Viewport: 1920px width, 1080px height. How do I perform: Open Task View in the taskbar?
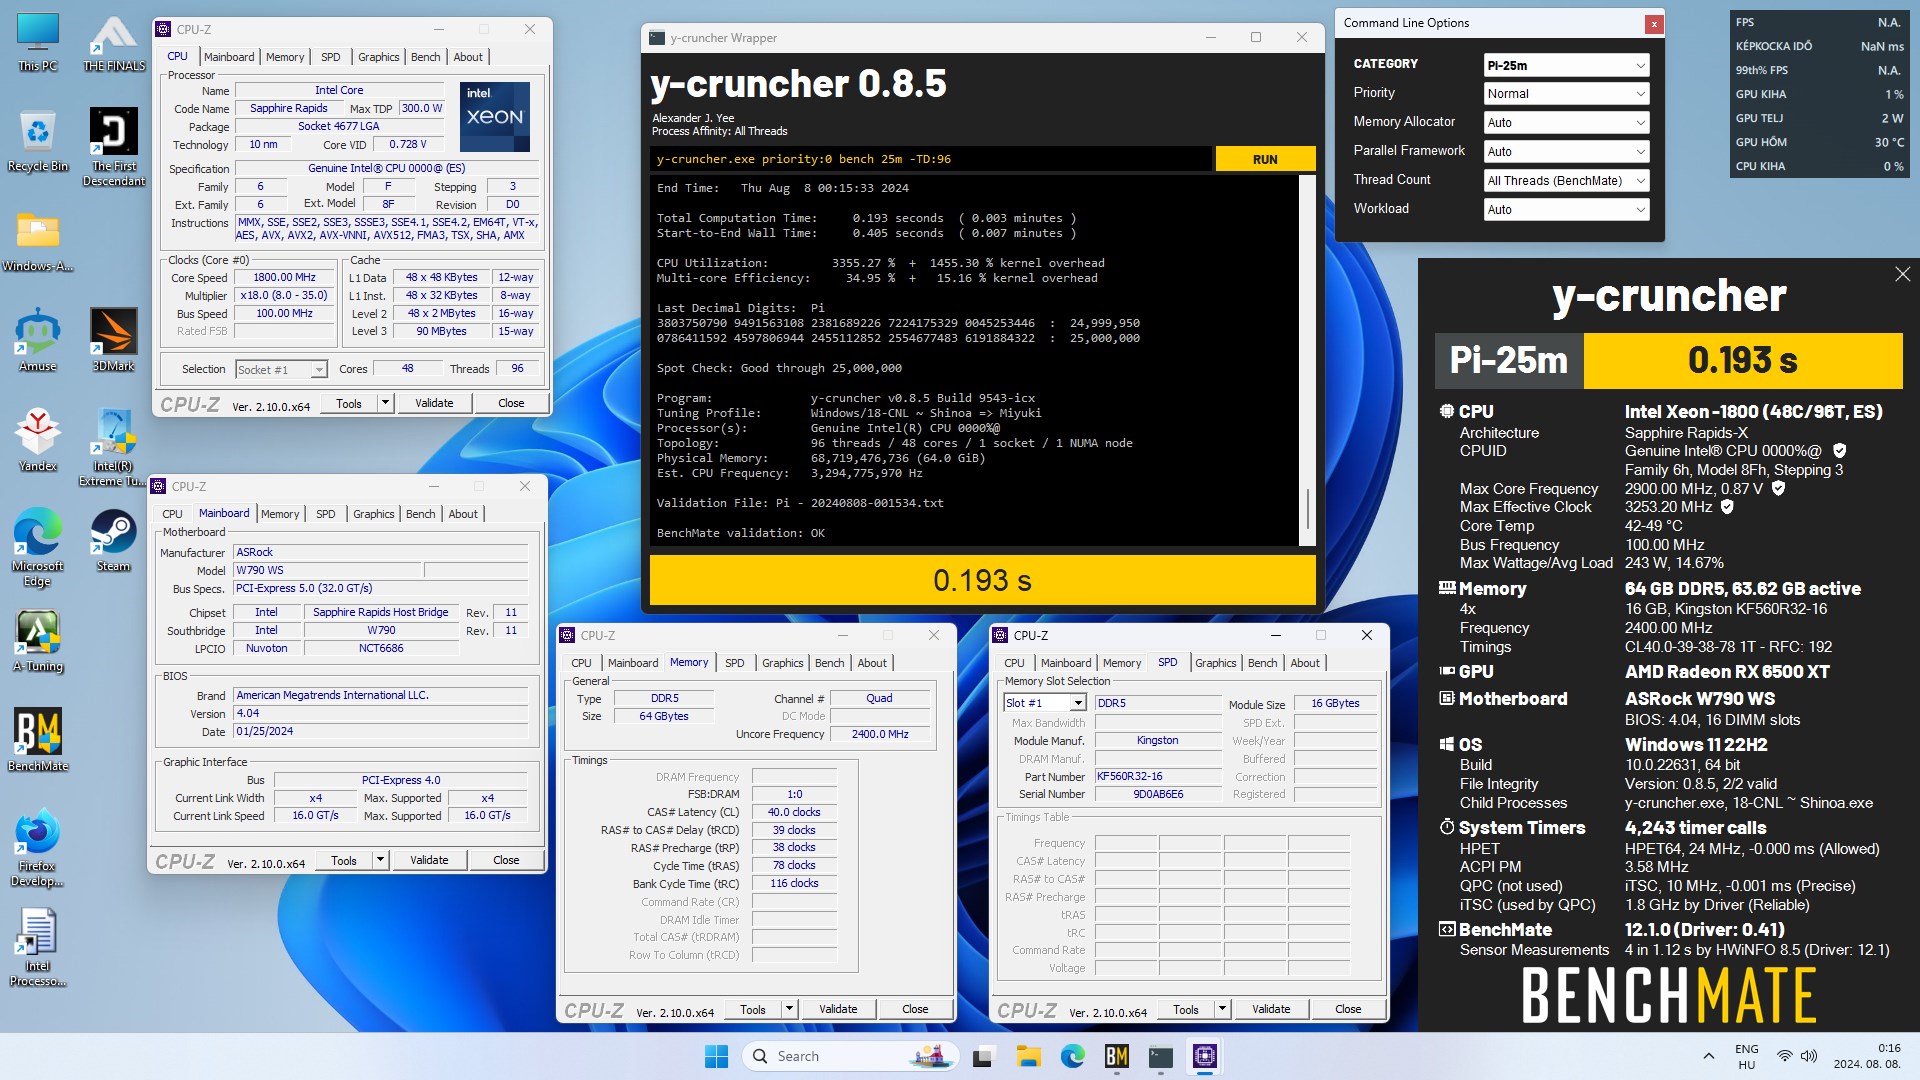pyautogui.click(x=983, y=1056)
